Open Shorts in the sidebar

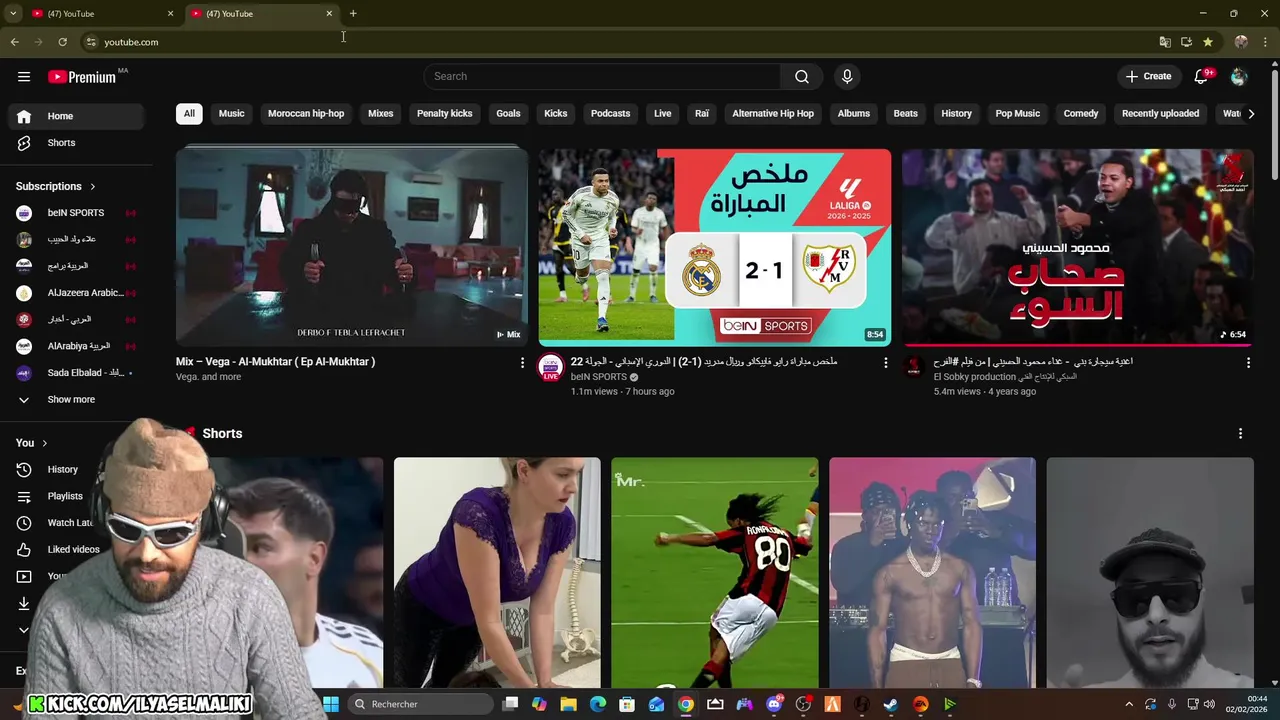pos(76,143)
